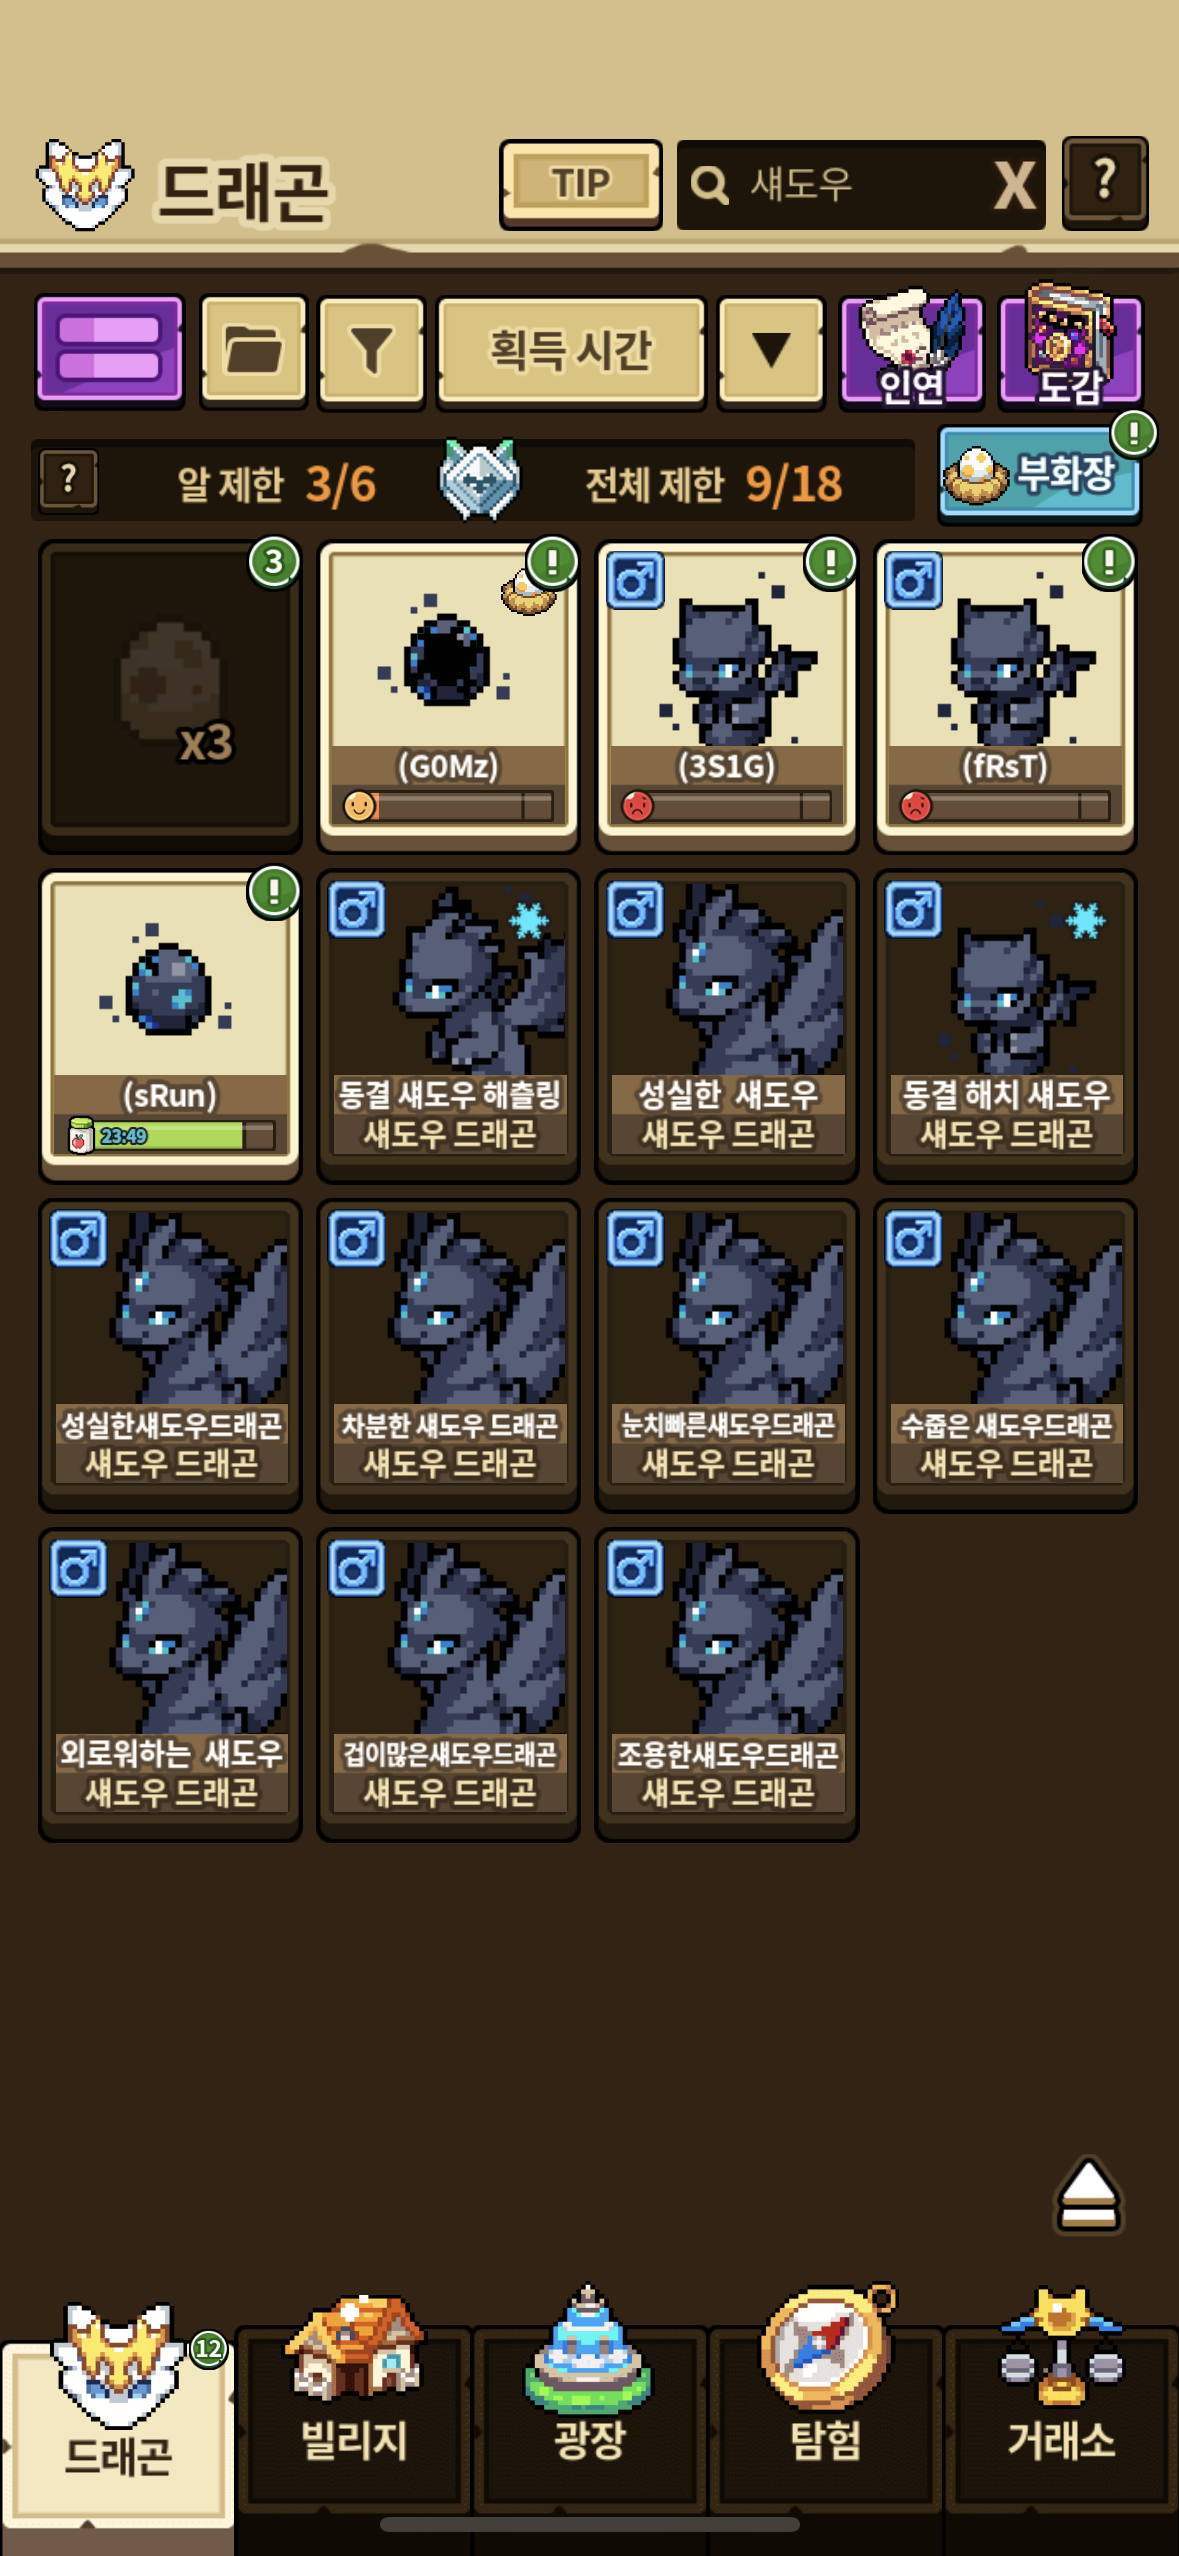
Task: Click the small help icon beside 알 제한
Action: tap(68, 480)
